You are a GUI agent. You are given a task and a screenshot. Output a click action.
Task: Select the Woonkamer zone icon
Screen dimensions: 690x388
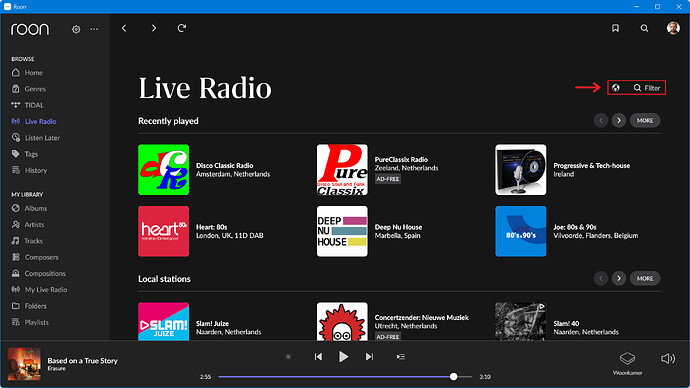(x=628, y=359)
